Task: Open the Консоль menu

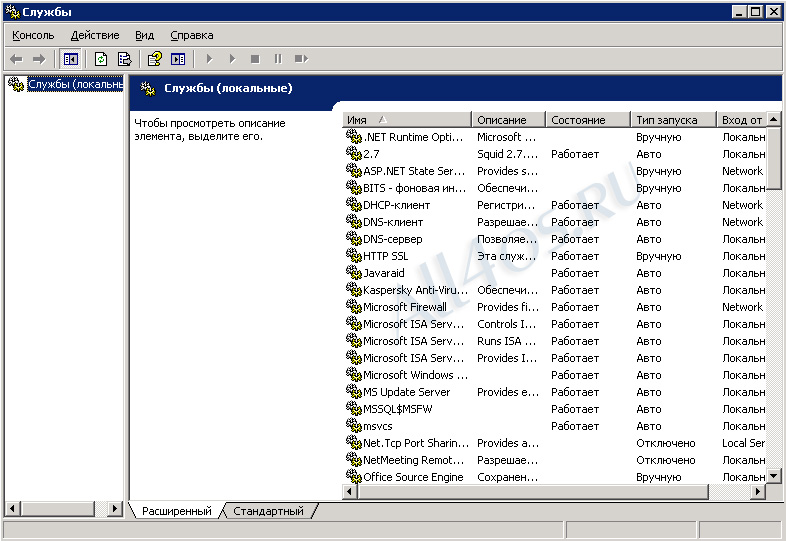Action: tap(33, 35)
